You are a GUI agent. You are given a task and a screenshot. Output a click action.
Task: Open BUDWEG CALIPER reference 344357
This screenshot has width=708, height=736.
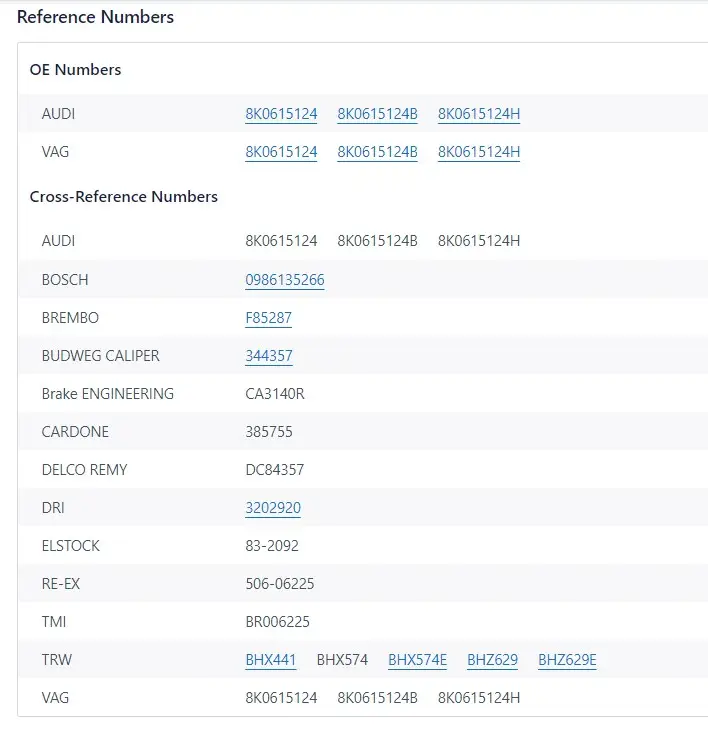[x=269, y=356]
